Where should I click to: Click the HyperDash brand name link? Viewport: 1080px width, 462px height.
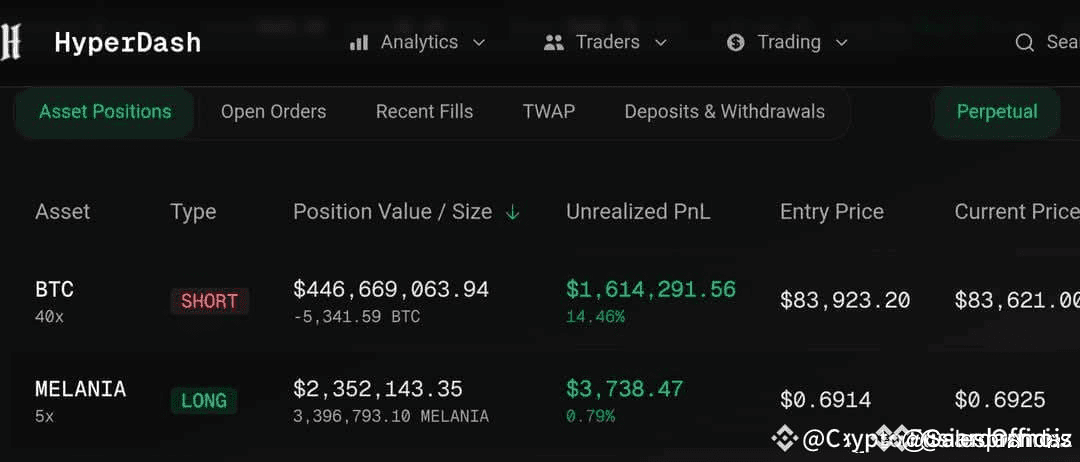tap(127, 42)
